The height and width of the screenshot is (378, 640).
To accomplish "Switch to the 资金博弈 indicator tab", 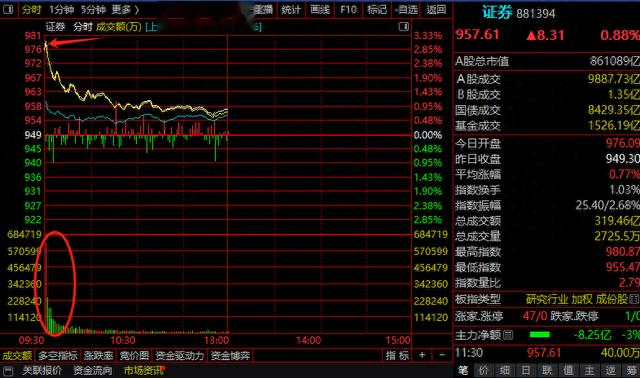I will [230, 356].
